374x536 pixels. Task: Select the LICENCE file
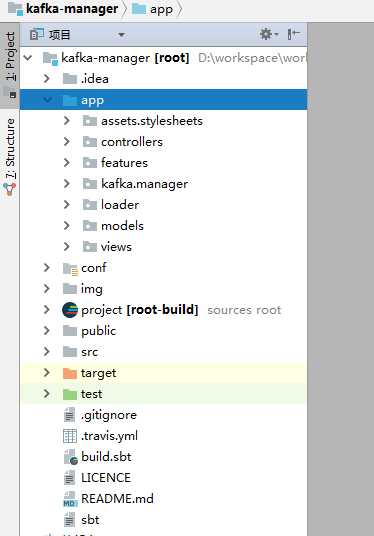pyautogui.click(x=106, y=478)
